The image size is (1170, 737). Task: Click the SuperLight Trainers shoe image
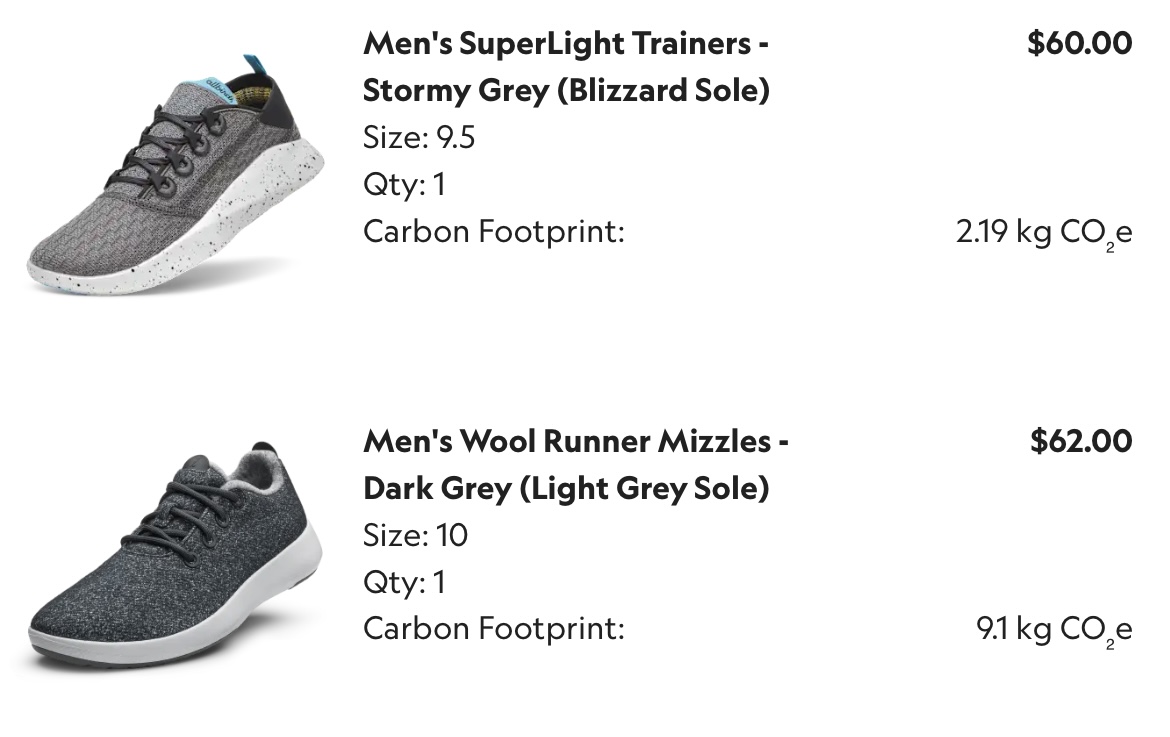tap(175, 175)
